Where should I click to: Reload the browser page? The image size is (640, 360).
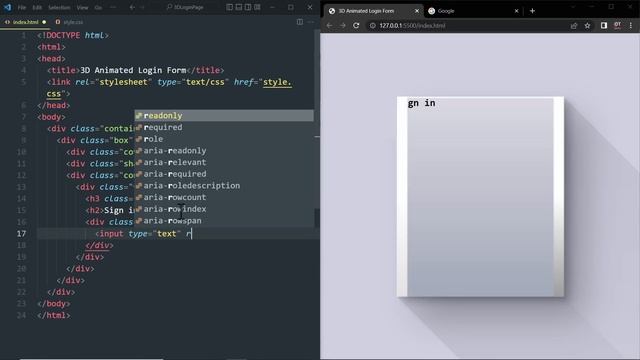[x=356, y=25]
